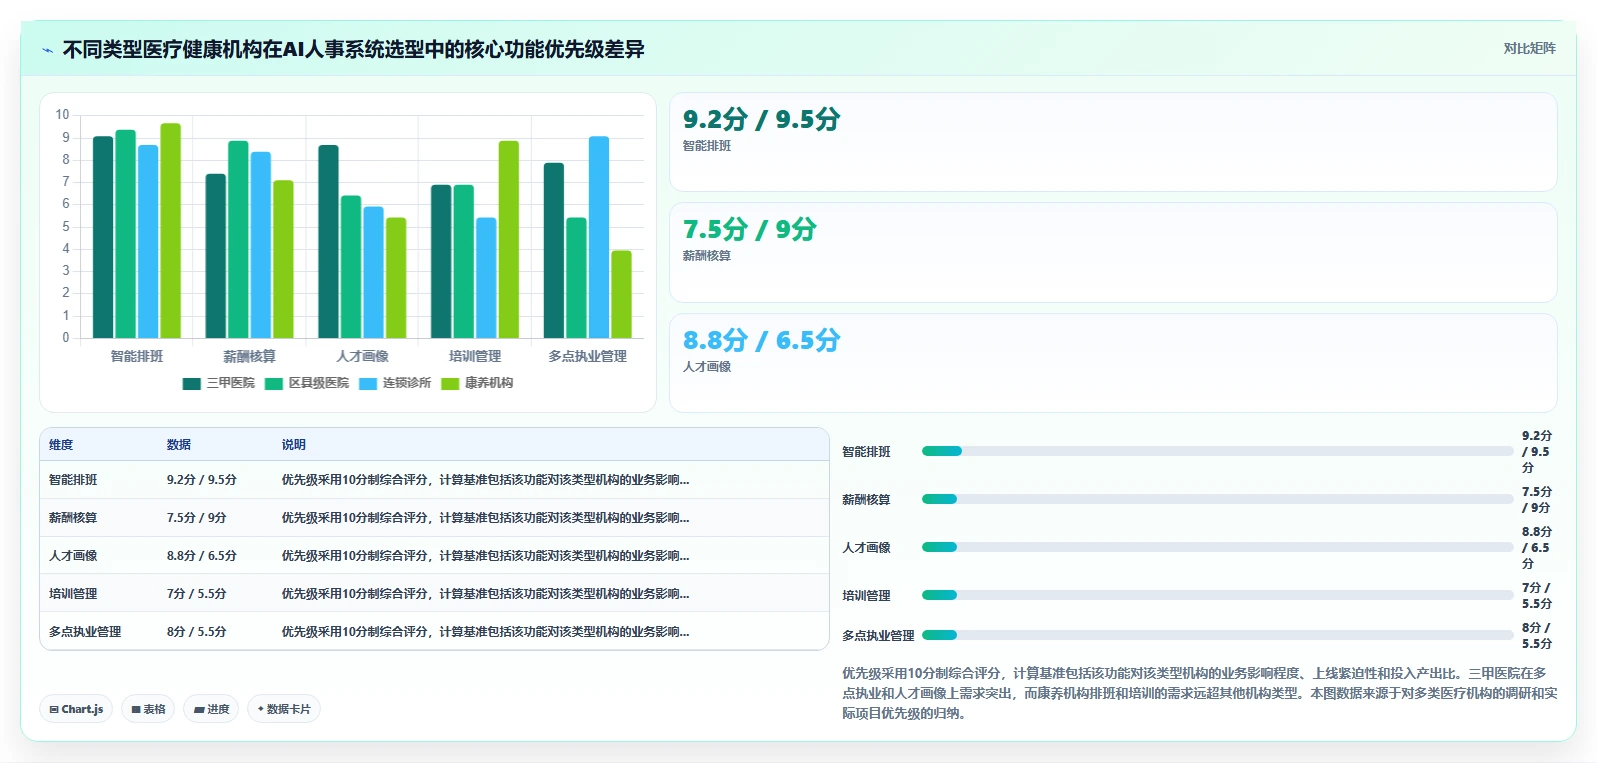Viewport: 1597px width, 763px height.
Task: Toggle the 连锁诊所 legend item
Action: pos(395,383)
